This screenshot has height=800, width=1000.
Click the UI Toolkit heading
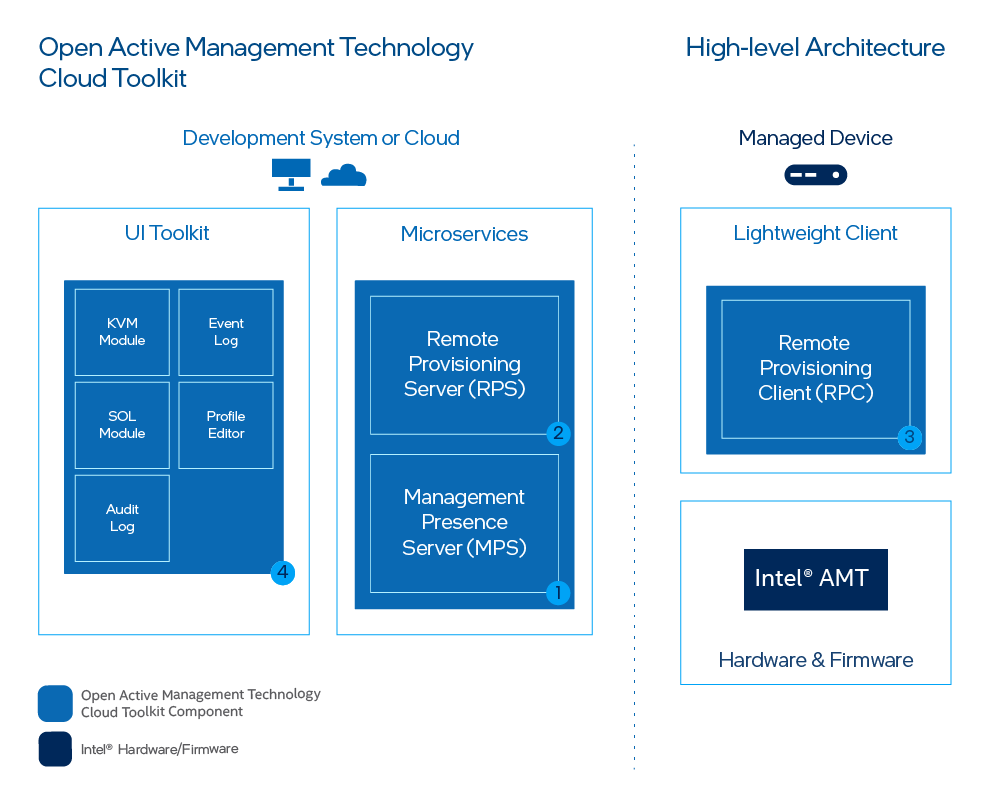pos(167,233)
